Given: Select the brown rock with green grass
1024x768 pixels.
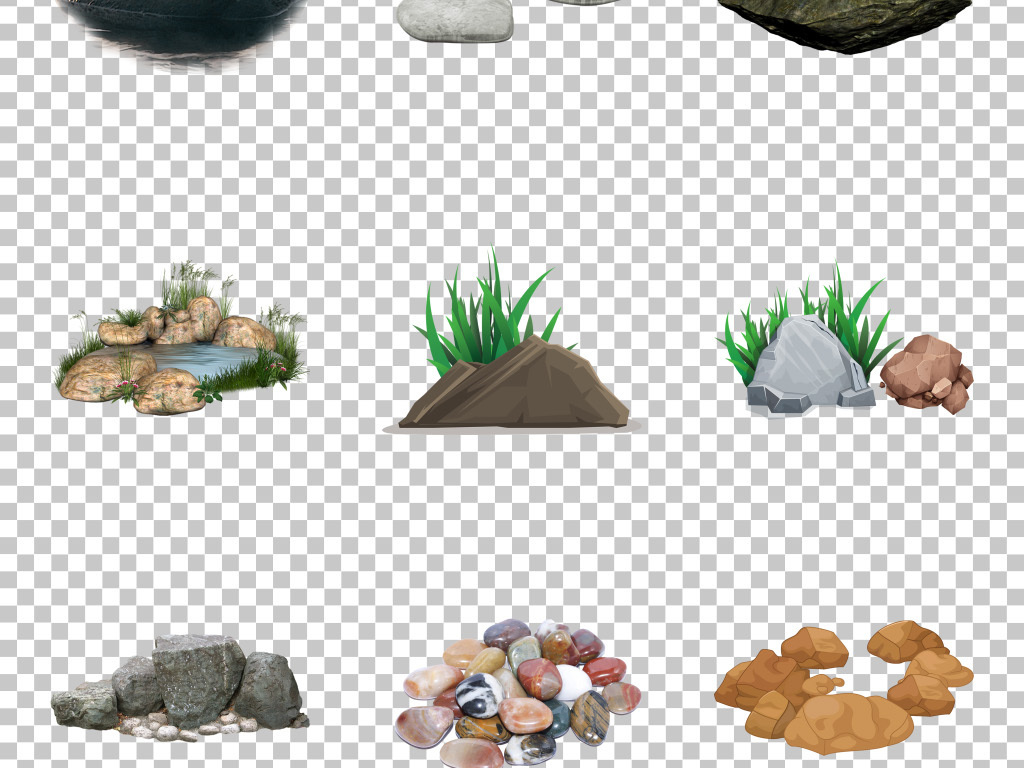Looking at the screenshot, I should (513, 388).
